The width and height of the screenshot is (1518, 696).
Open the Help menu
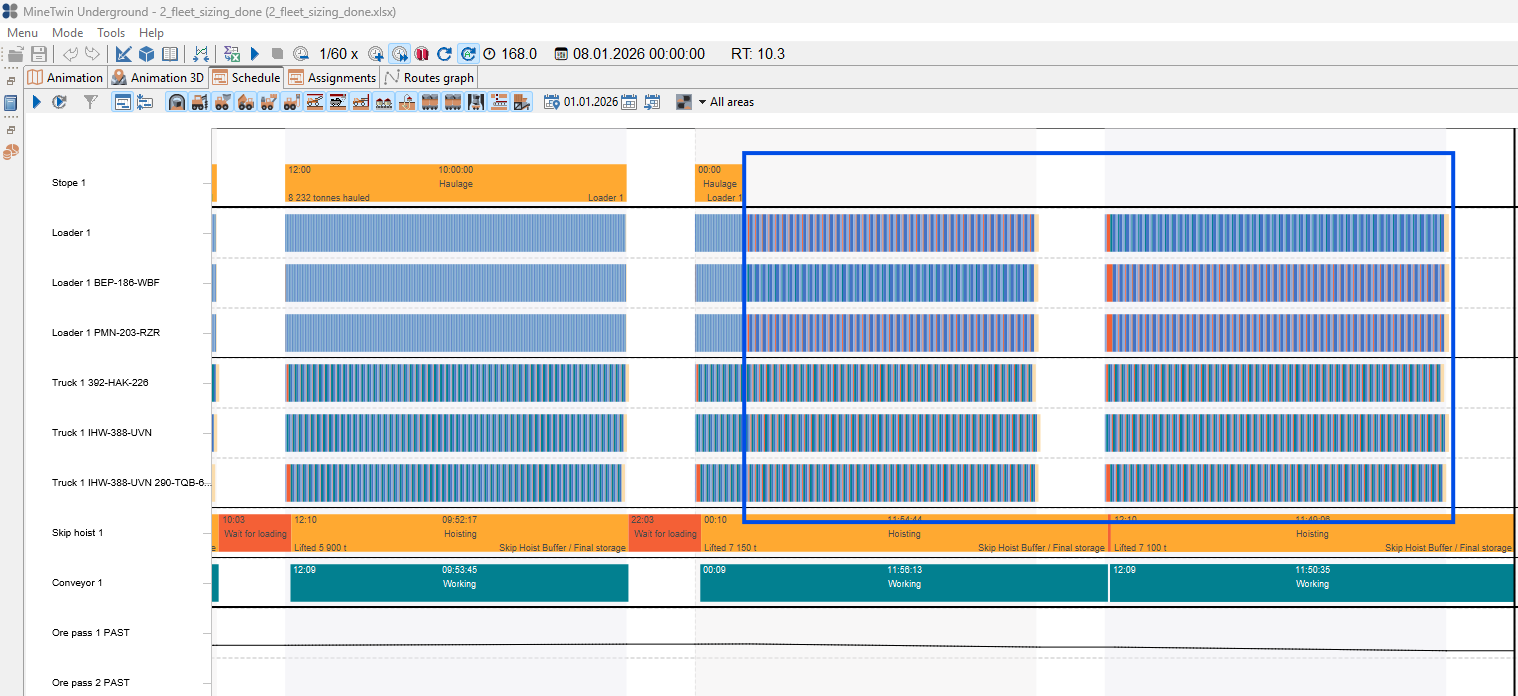coord(151,33)
